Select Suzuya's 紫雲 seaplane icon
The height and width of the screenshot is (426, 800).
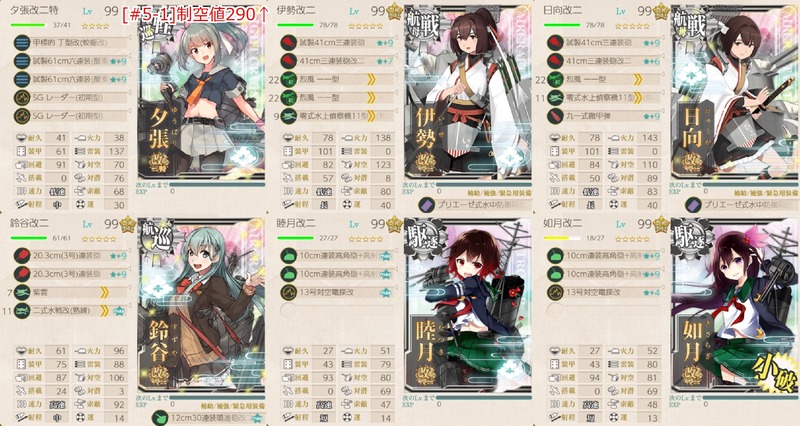point(22,292)
